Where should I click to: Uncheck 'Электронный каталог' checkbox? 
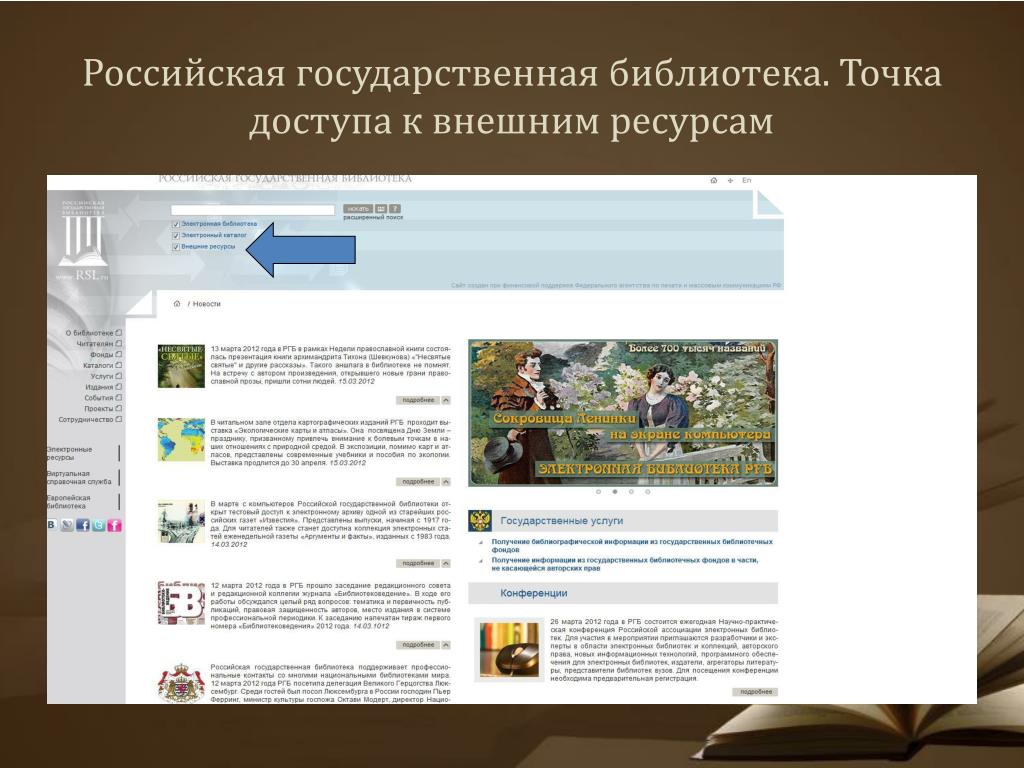pos(176,235)
